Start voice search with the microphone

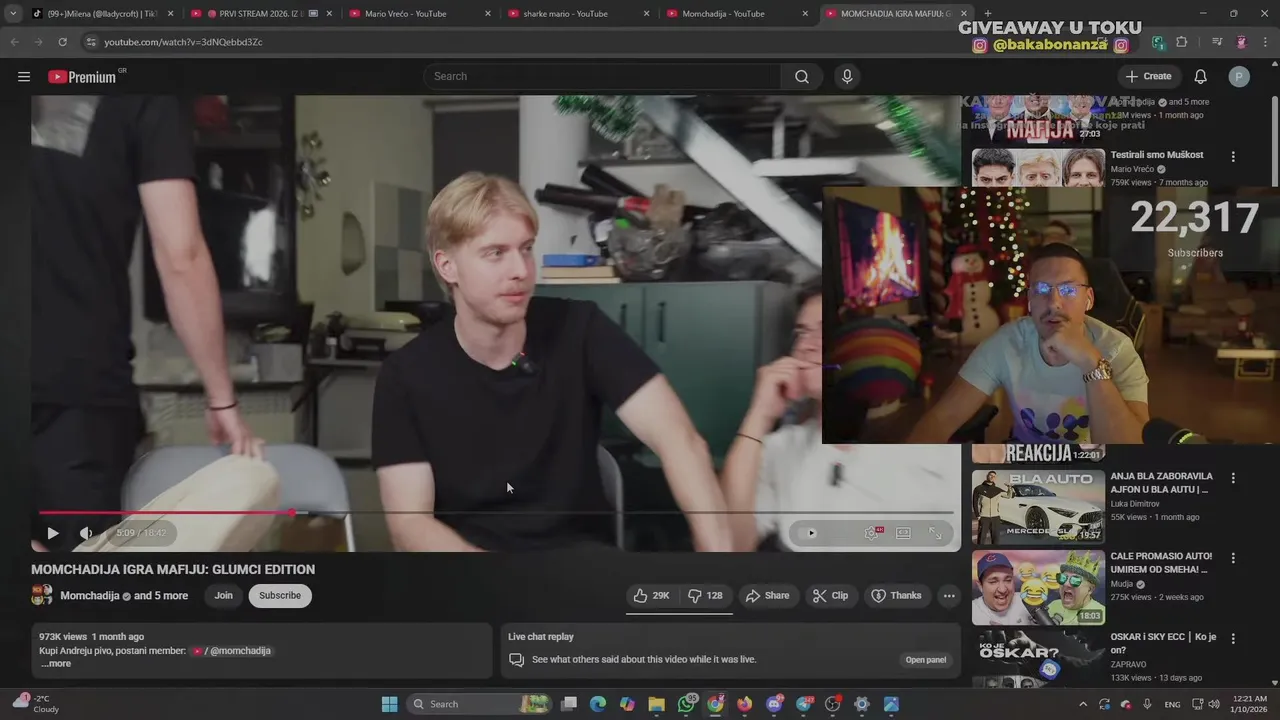[x=847, y=76]
